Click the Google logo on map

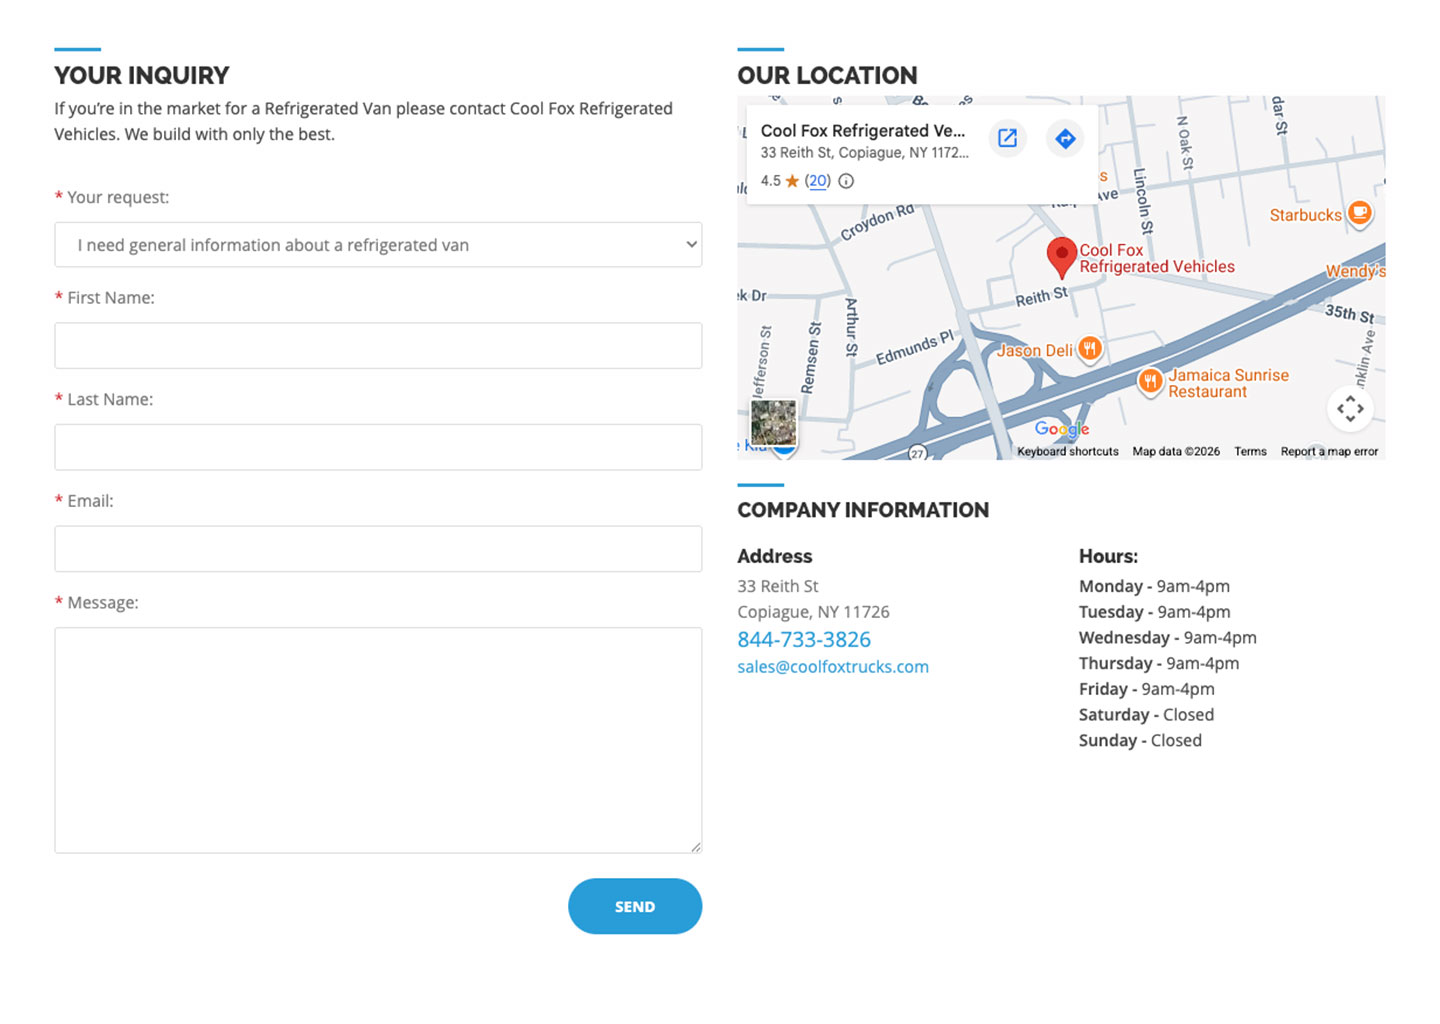pos(1062,429)
